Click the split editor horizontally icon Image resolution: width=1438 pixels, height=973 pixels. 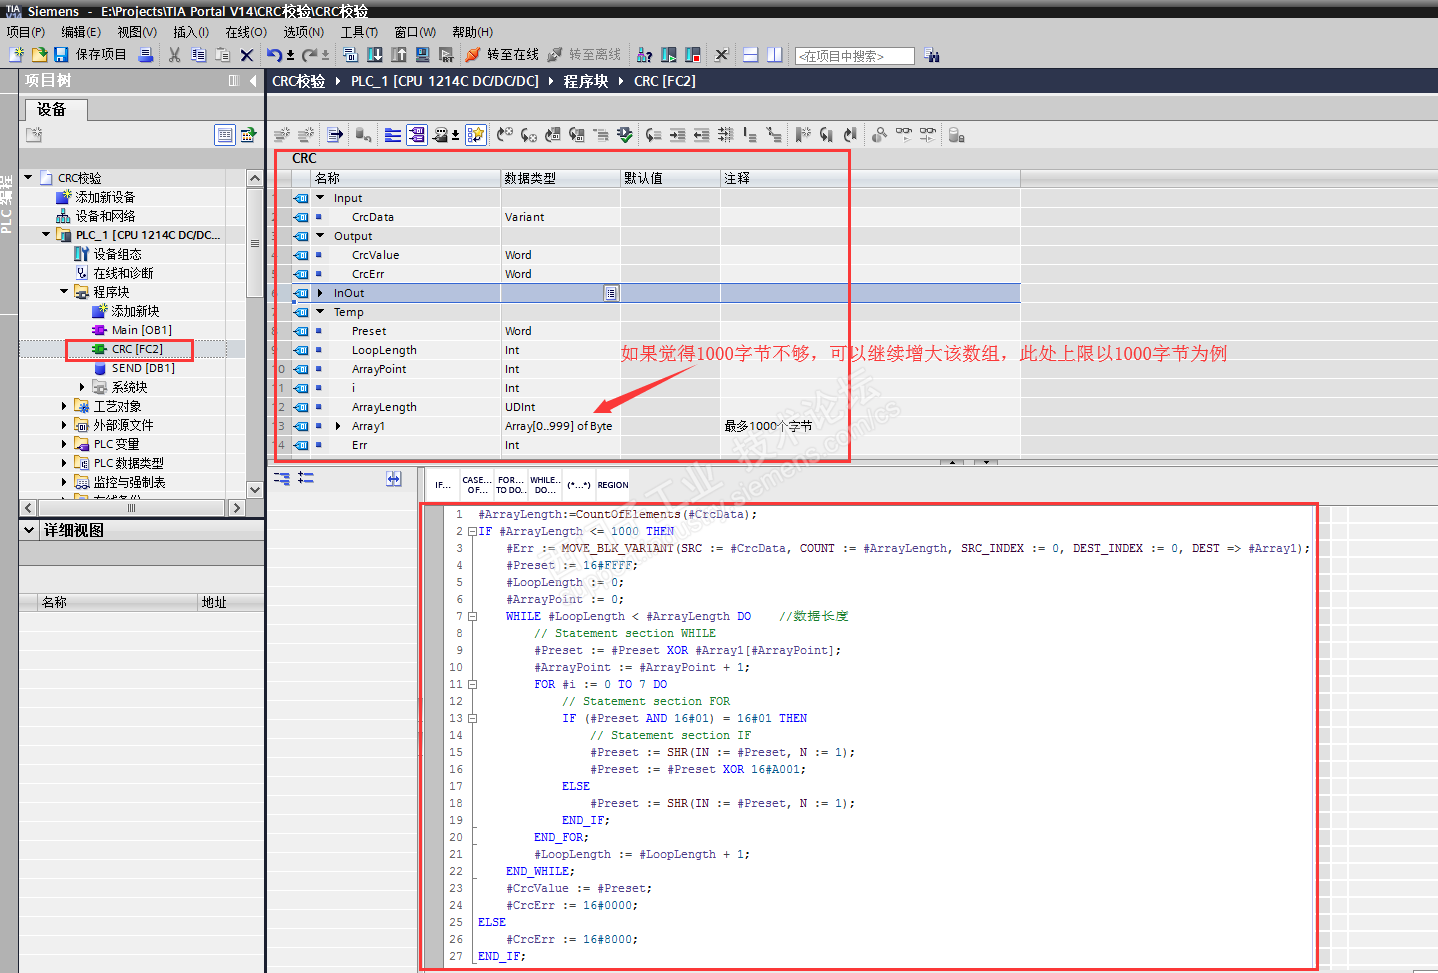click(750, 55)
